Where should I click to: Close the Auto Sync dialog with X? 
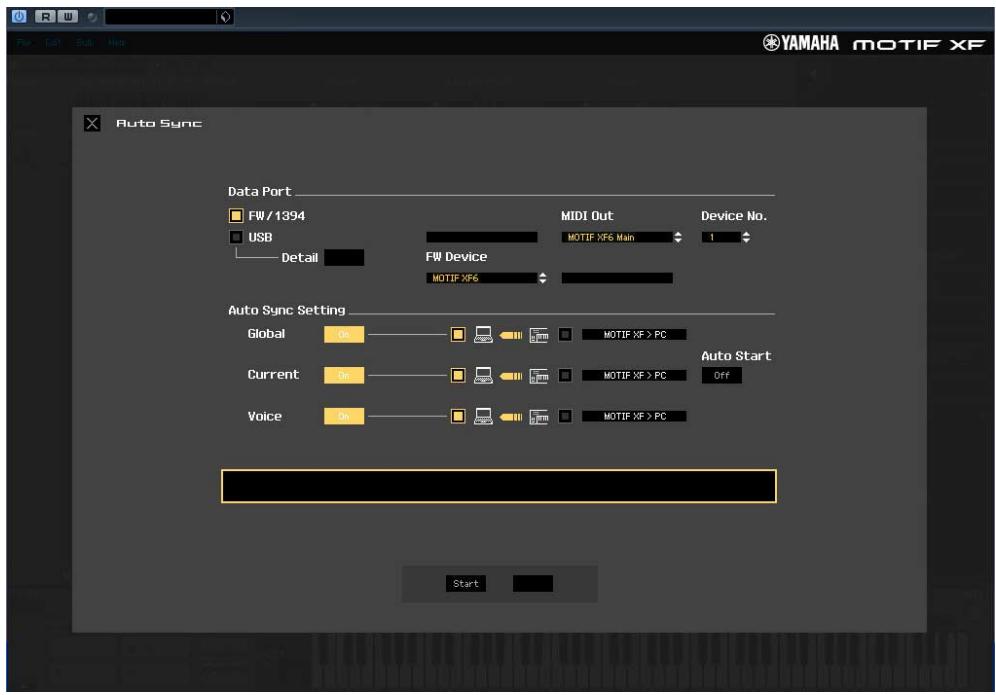92,123
